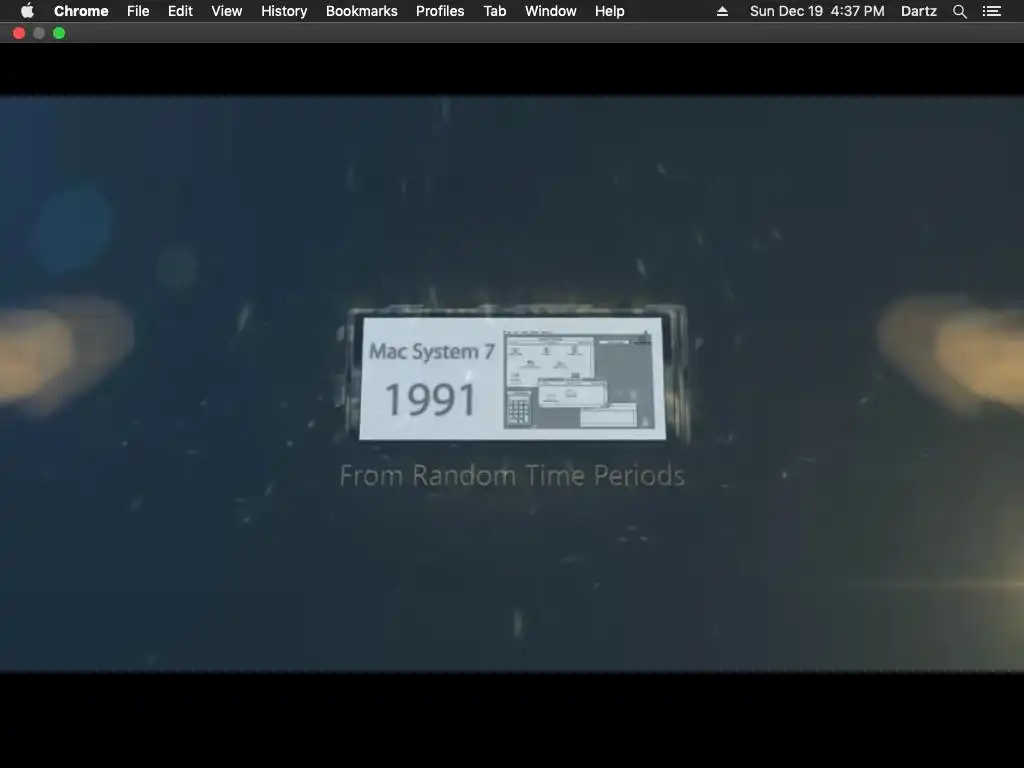The width and height of the screenshot is (1024, 768).
Task: Open Spotlight search magnifier icon
Action: tap(960, 11)
